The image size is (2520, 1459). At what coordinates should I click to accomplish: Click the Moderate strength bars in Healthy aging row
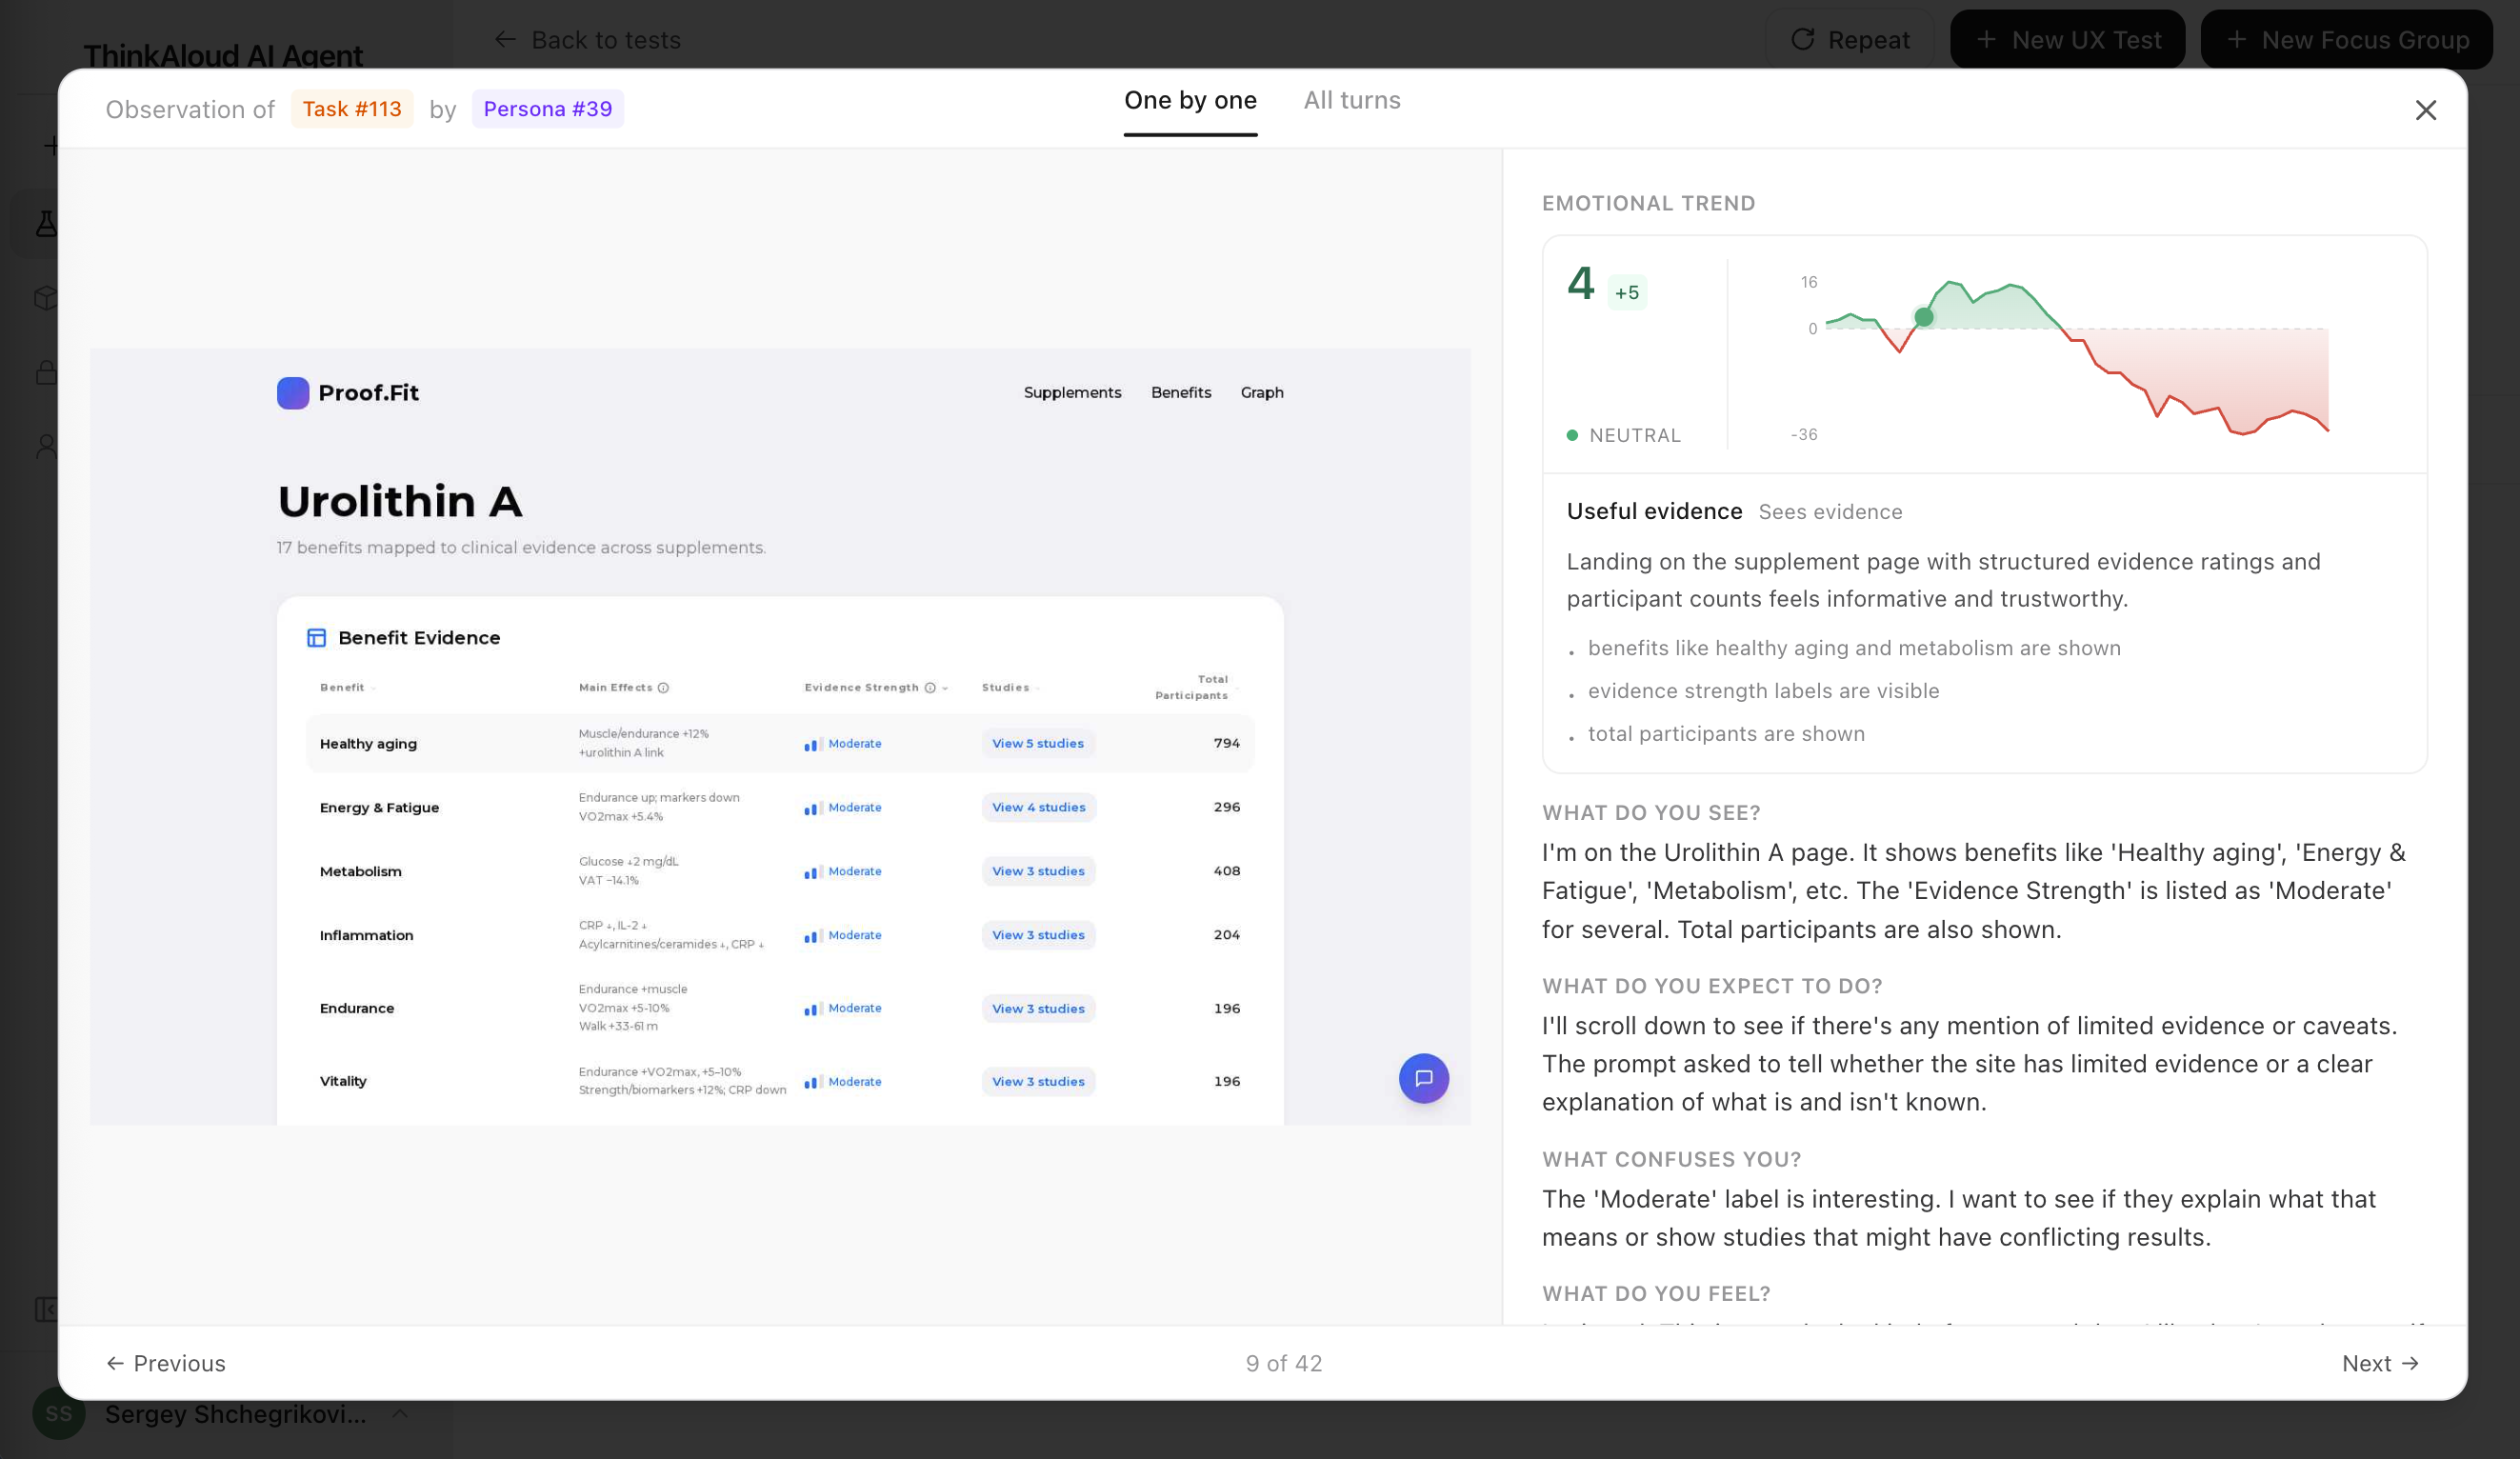812,744
